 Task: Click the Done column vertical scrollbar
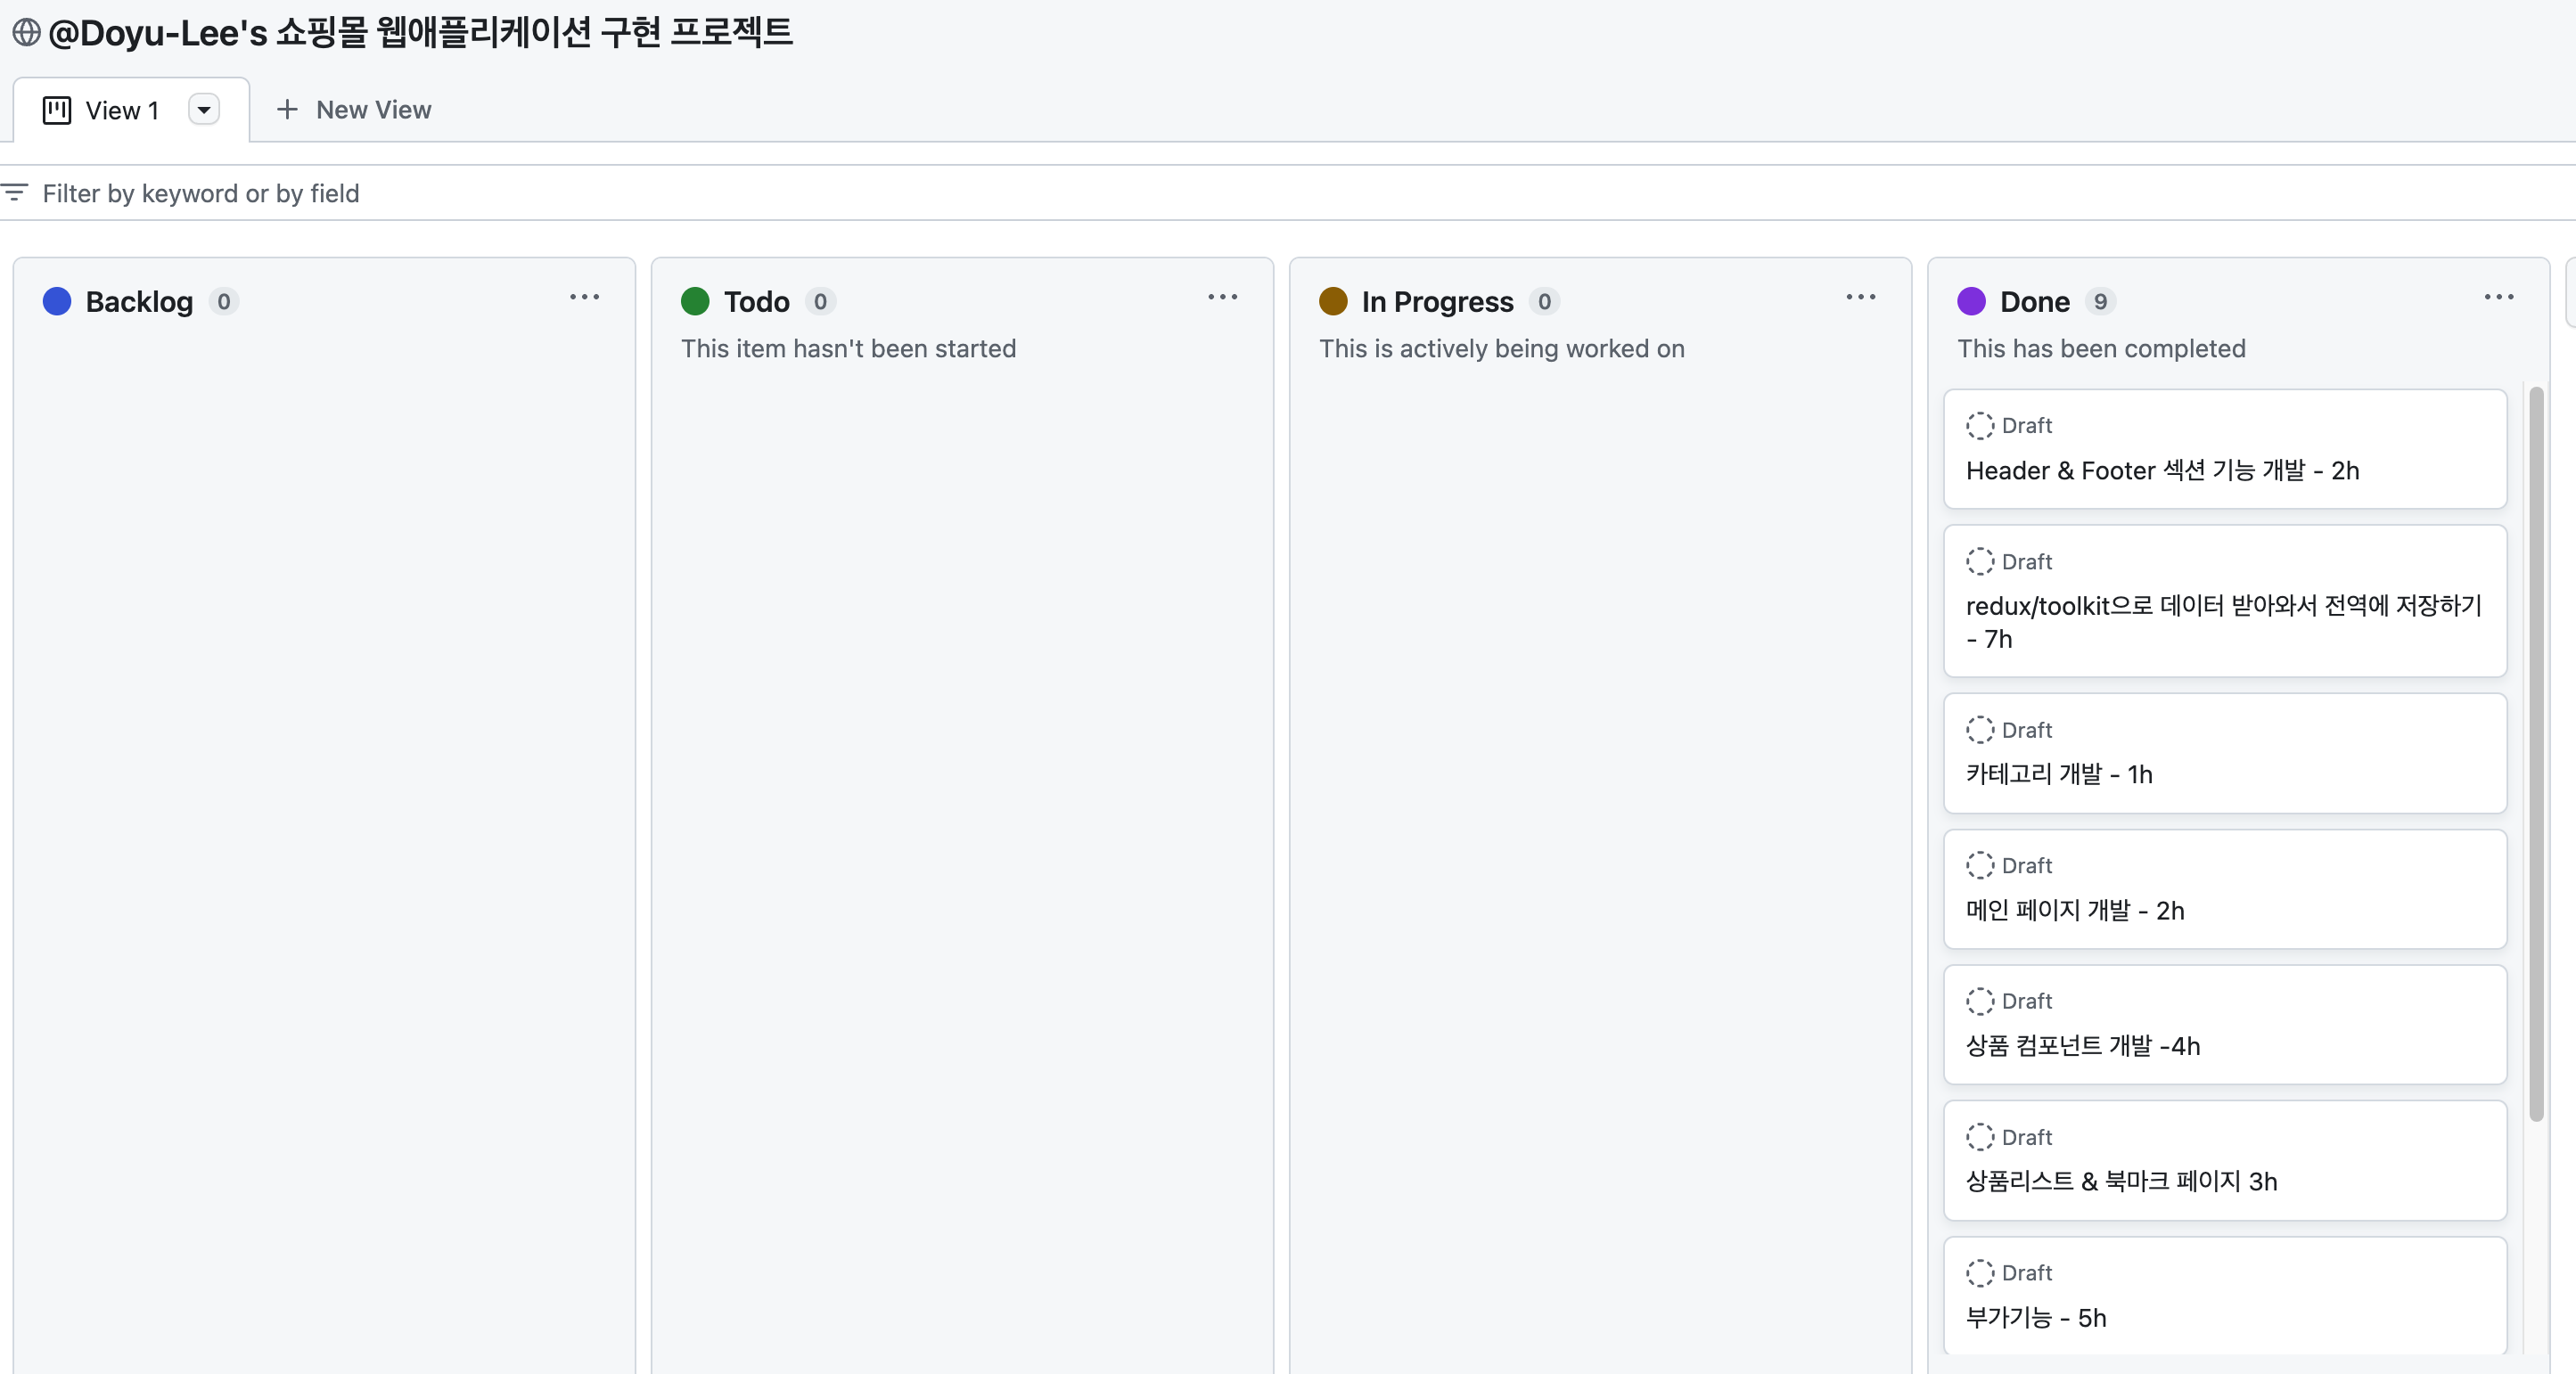tap(2536, 755)
